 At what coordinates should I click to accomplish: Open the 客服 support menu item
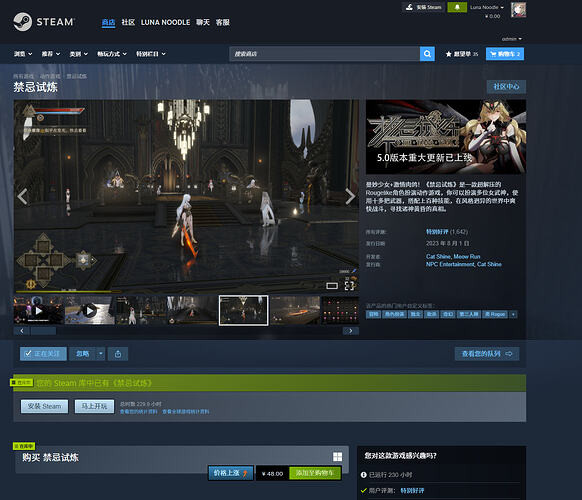pyautogui.click(x=222, y=22)
